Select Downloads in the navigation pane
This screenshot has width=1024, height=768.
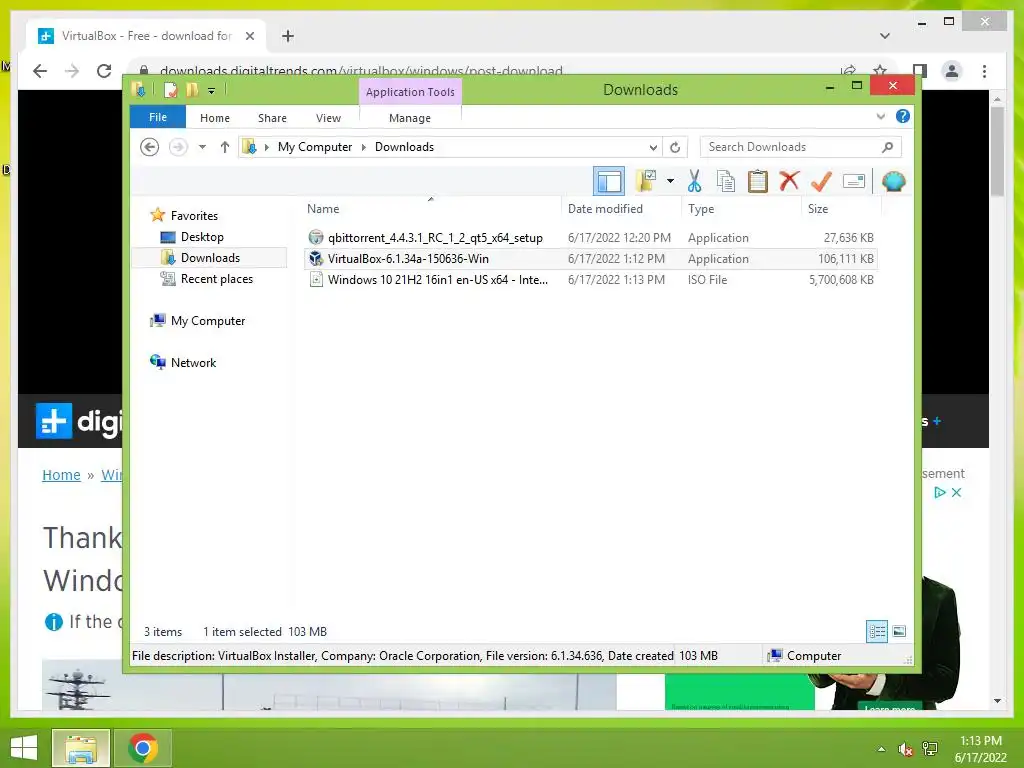[x=209, y=258]
